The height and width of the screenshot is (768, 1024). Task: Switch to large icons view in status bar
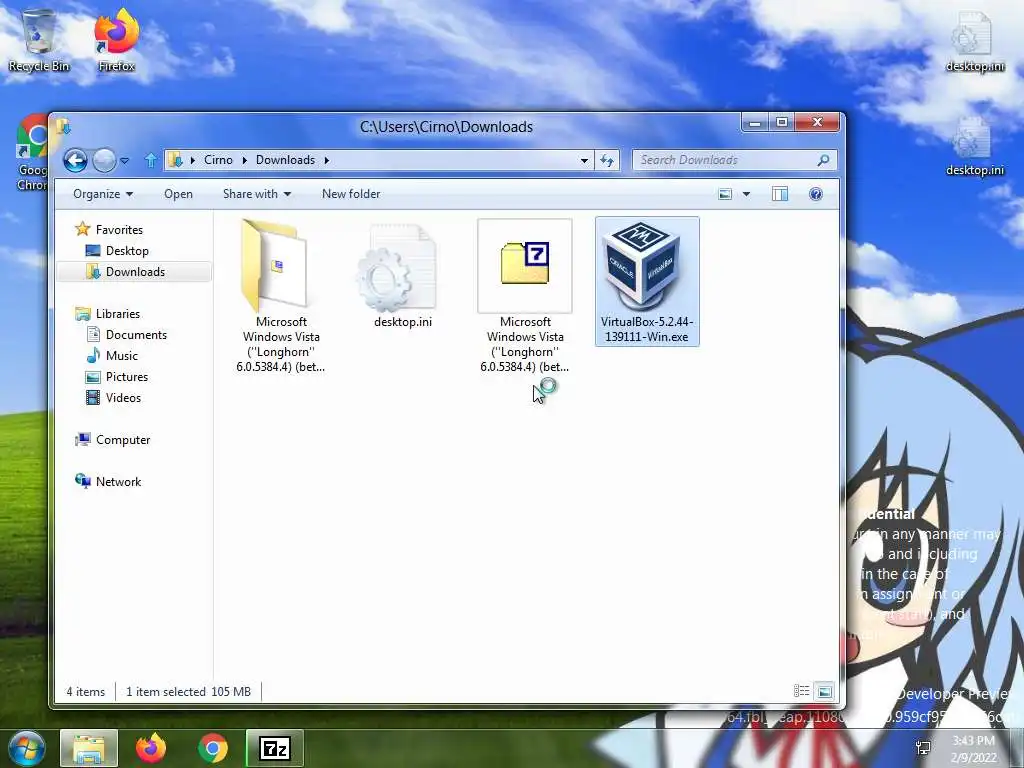point(825,691)
